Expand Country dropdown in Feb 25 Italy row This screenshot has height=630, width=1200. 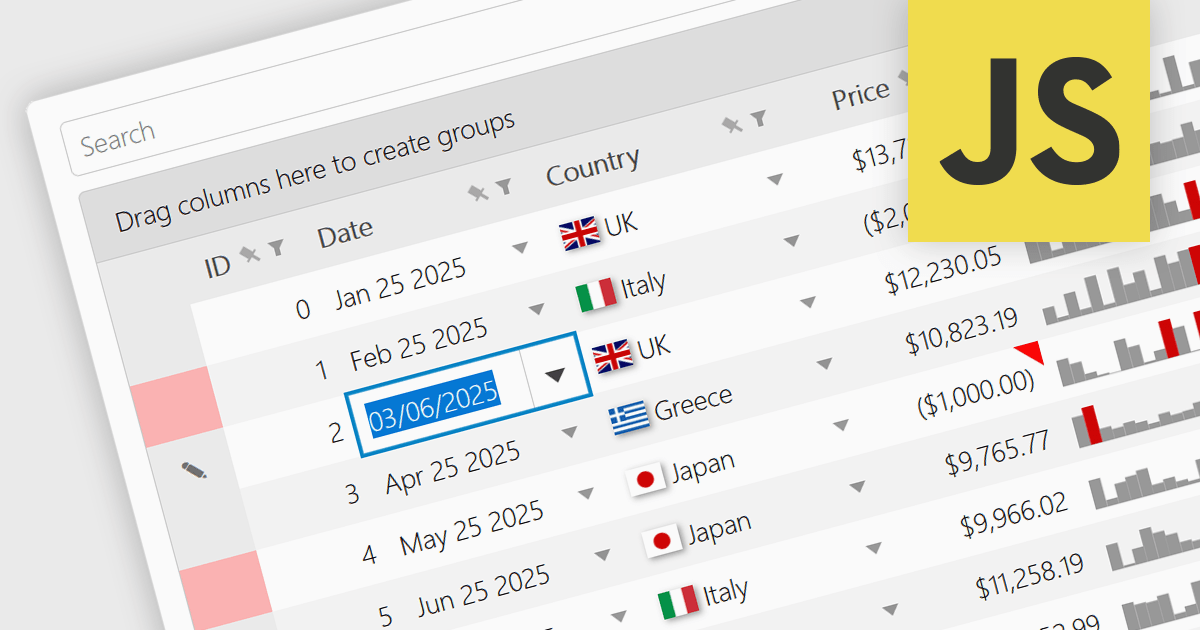click(x=791, y=241)
